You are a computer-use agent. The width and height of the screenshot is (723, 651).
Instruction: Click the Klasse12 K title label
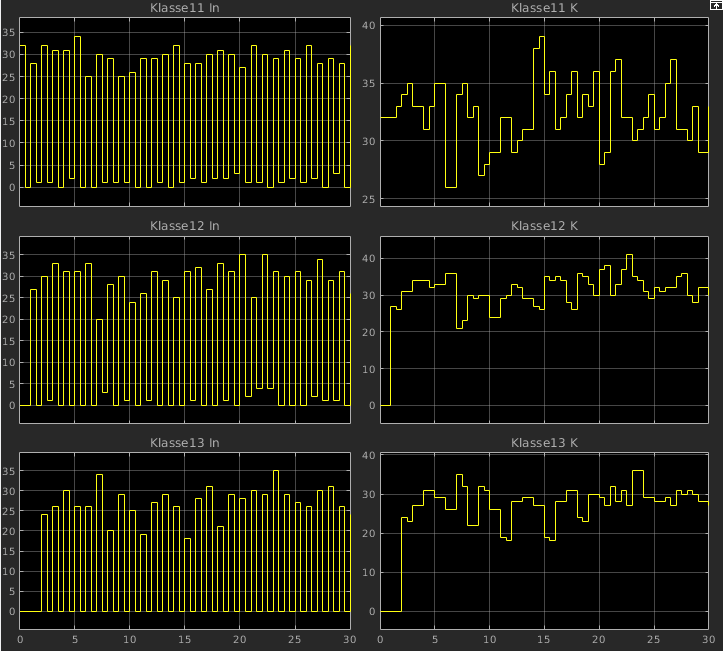click(x=544, y=225)
